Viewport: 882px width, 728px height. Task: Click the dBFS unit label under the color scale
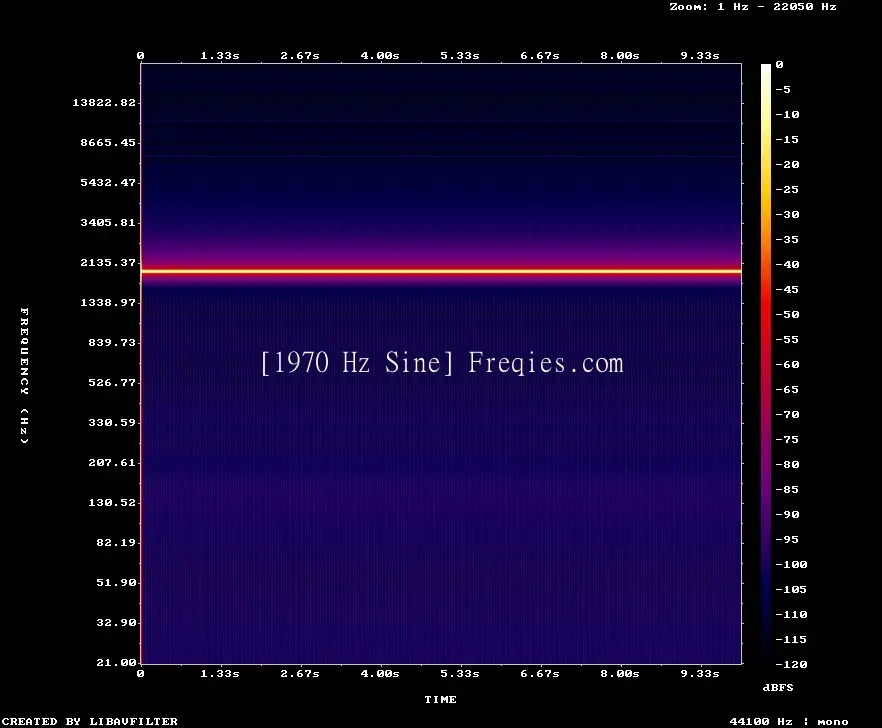pos(778,687)
